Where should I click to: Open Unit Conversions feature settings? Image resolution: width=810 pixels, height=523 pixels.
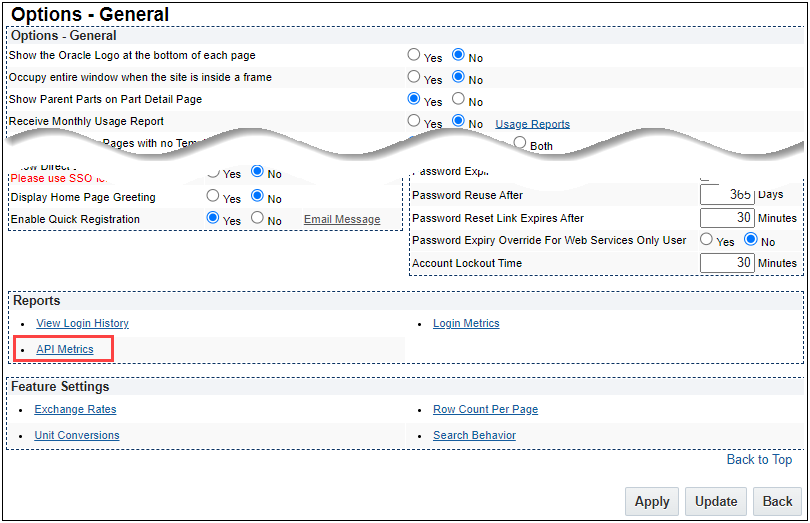[x=77, y=435]
